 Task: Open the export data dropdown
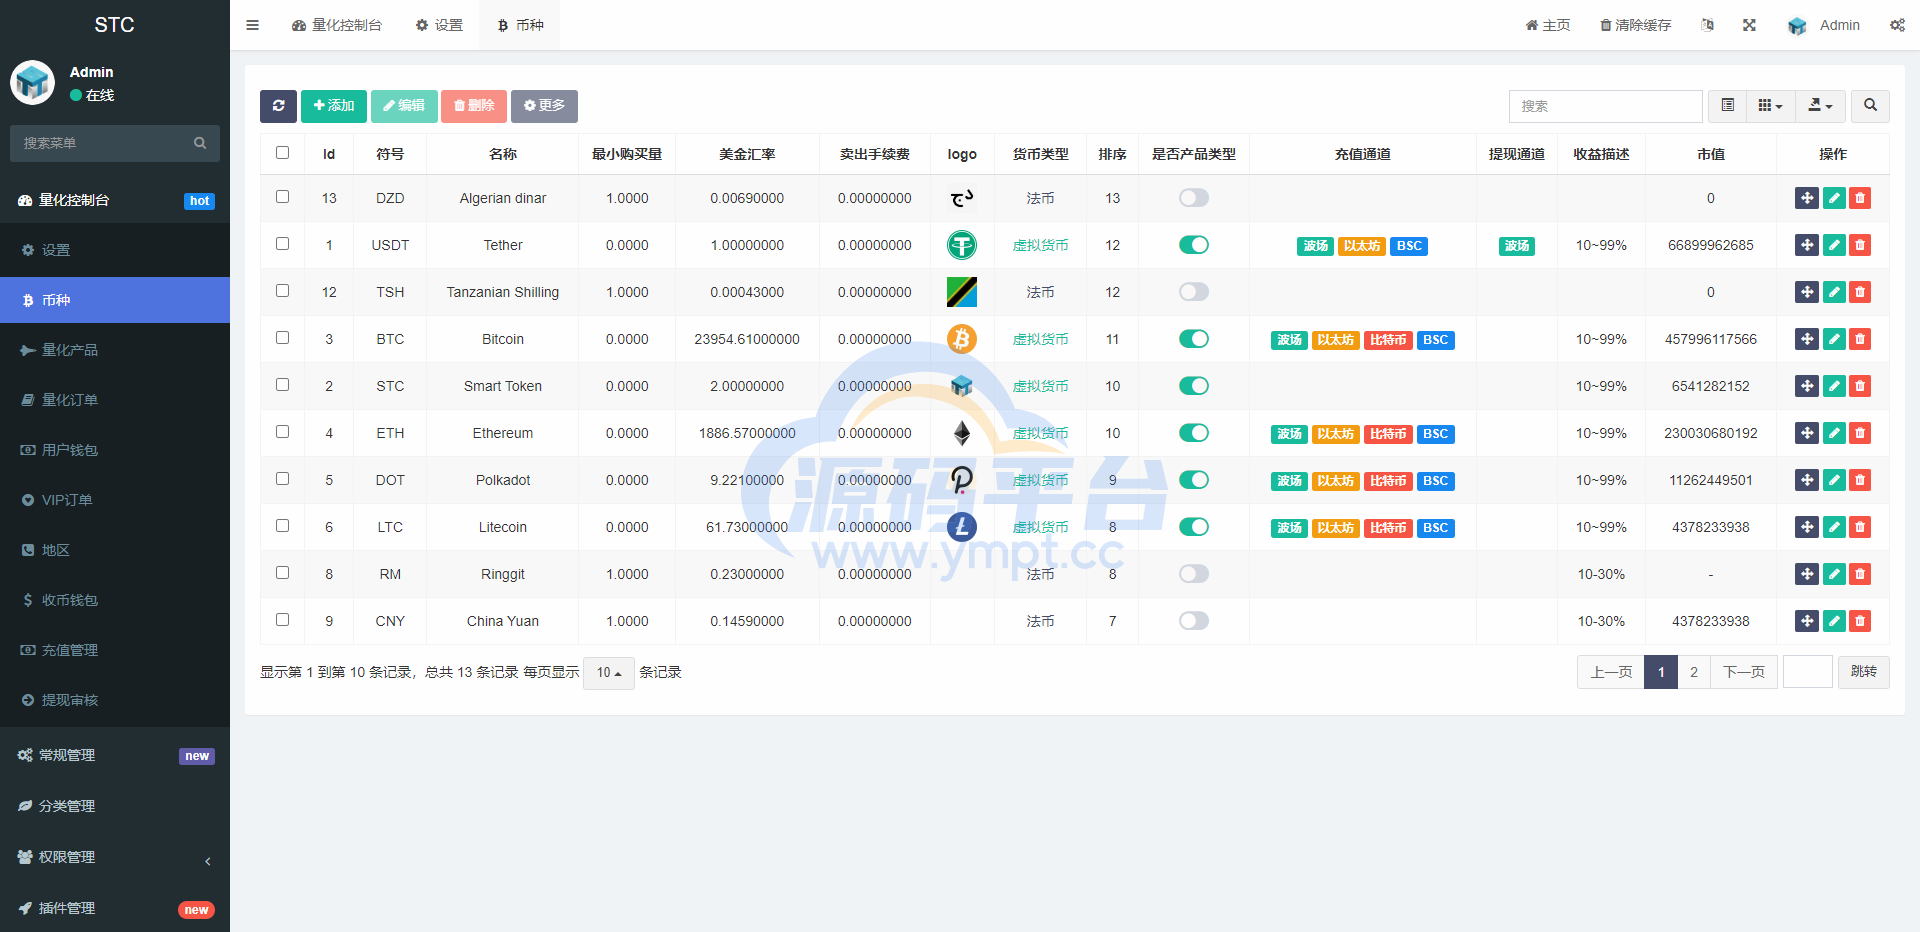pyautogui.click(x=1820, y=106)
